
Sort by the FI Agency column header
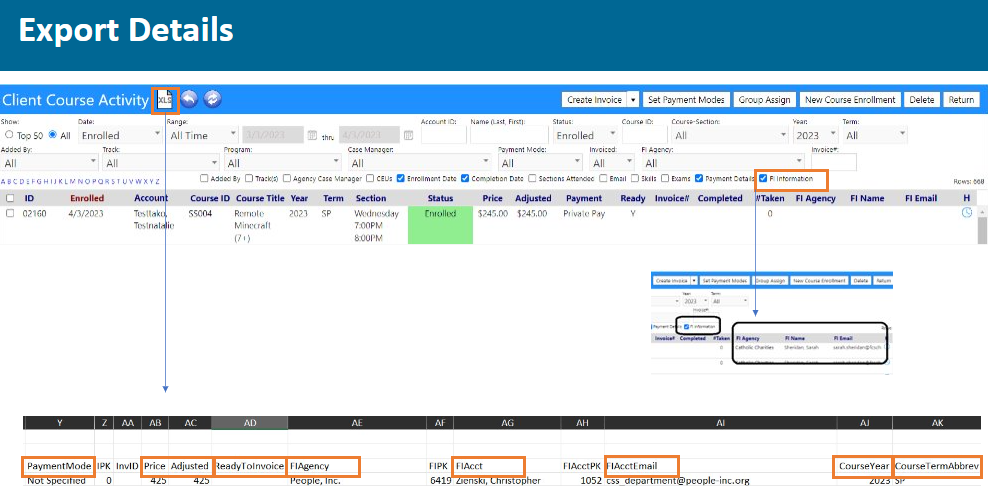point(815,198)
